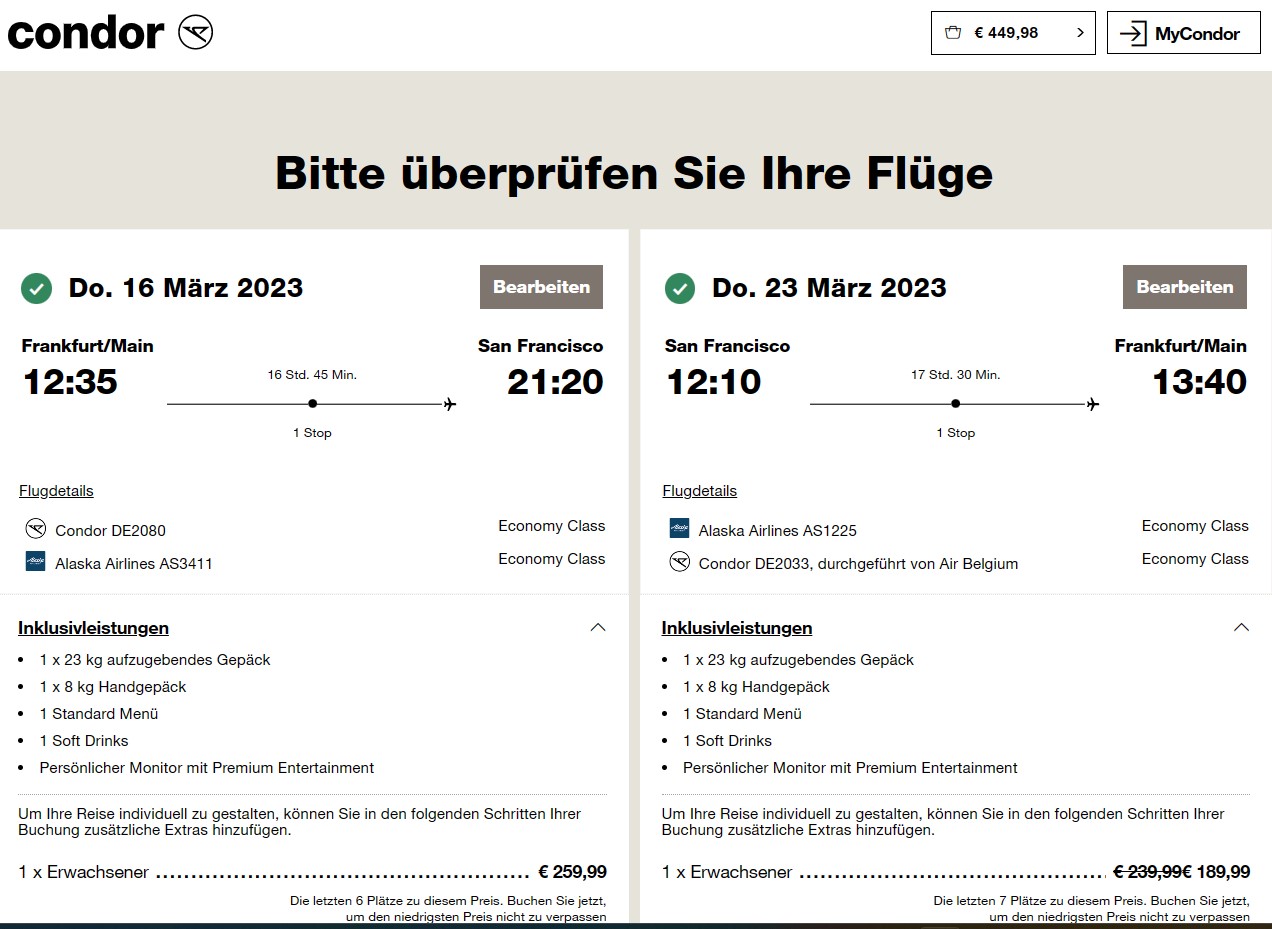1272x929 pixels.
Task: Click arrival time 13:40 in Frankfurt/Main
Action: [1199, 382]
